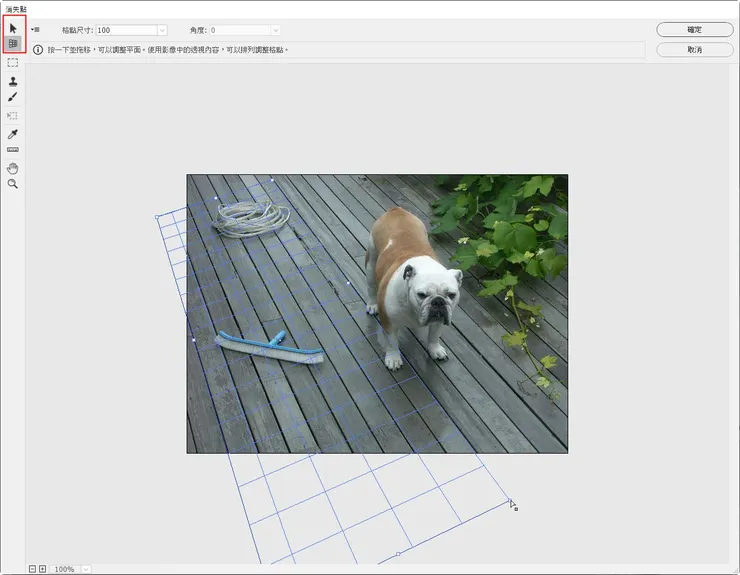
Task: Pick the Stamp tool
Action: tap(13, 81)
